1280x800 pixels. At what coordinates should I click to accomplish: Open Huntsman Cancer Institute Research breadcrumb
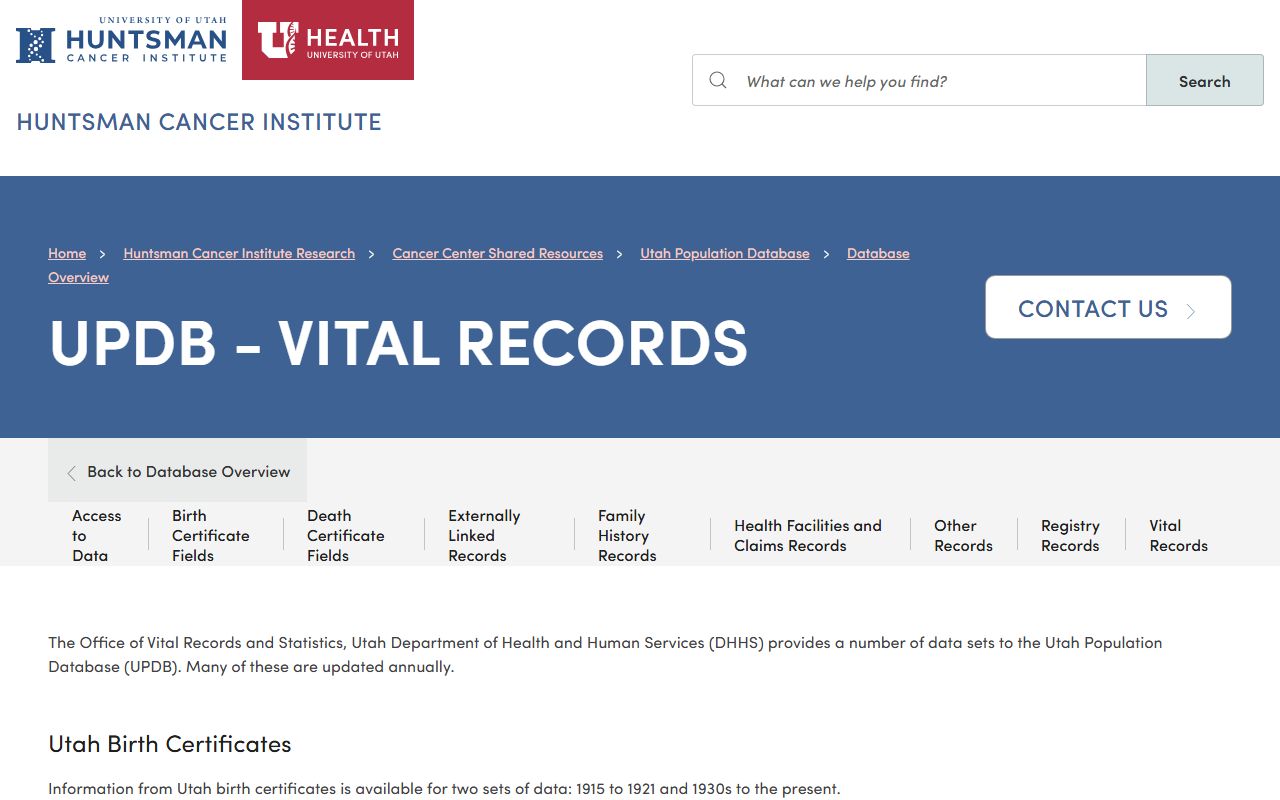point(239,253)
